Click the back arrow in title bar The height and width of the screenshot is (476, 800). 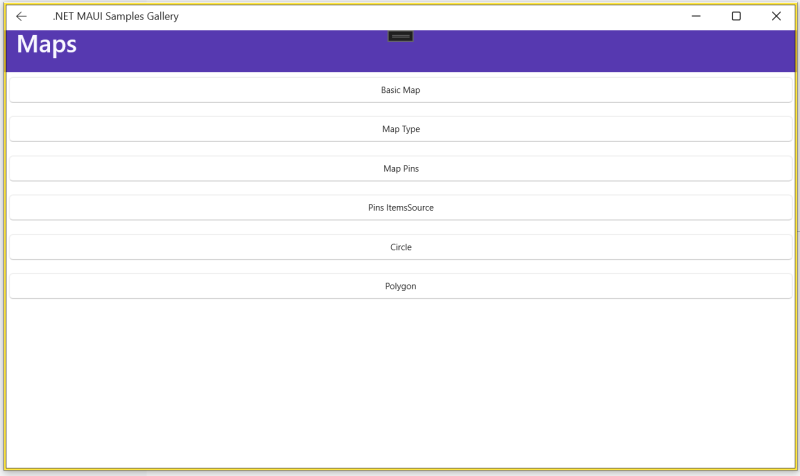(21, 16)
